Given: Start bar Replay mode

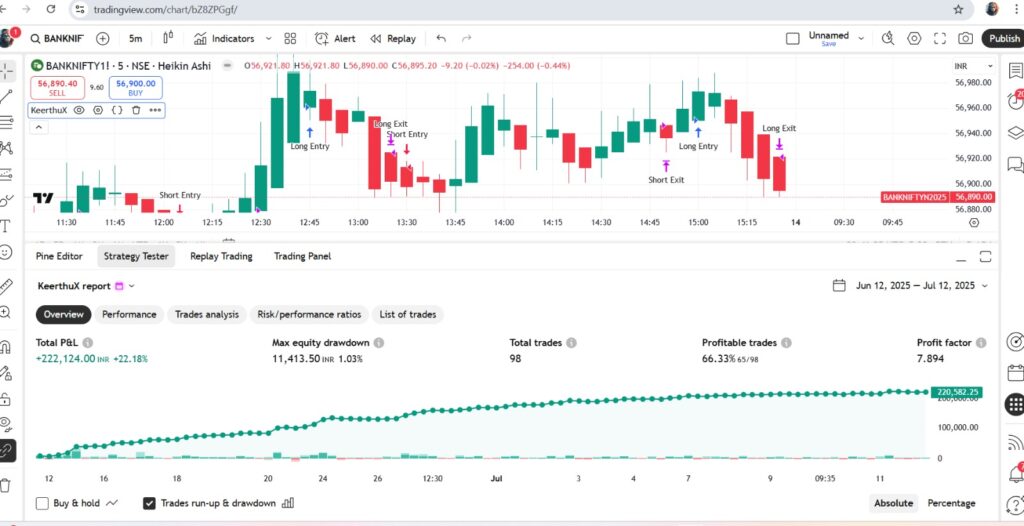Looking at the screenshot, I should (x=392, y=39).
